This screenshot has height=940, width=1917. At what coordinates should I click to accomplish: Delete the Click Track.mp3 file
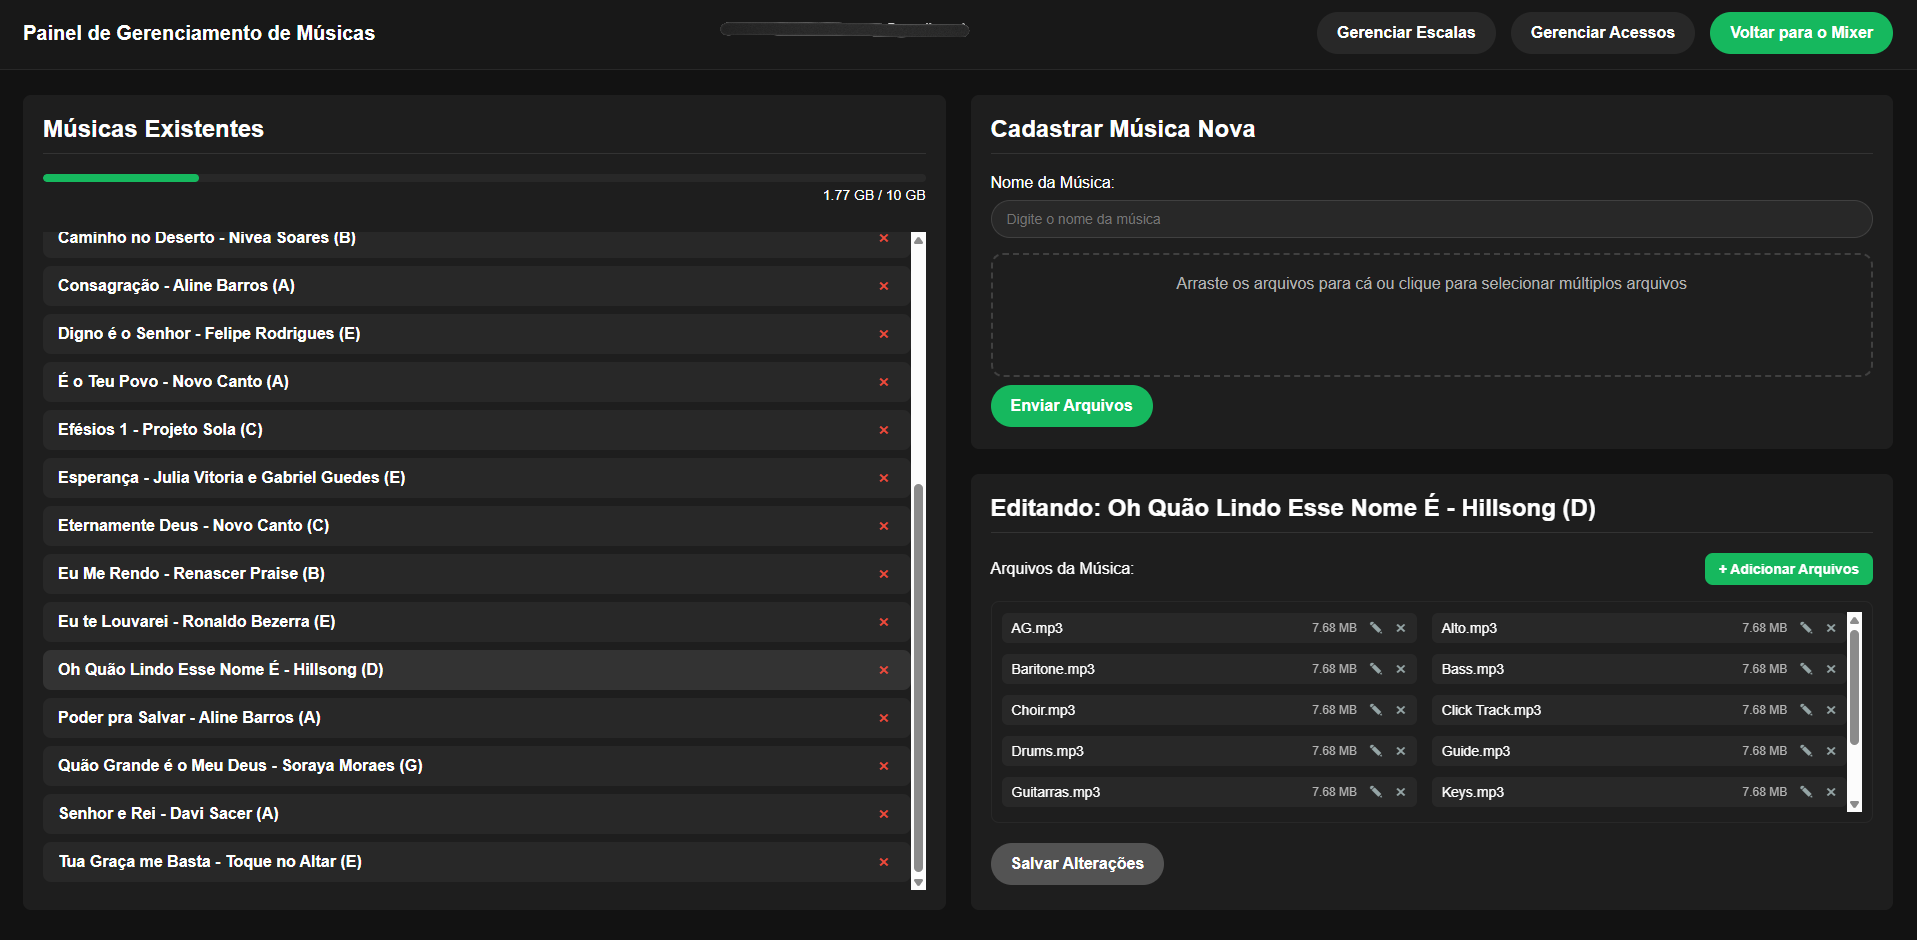1830,710
